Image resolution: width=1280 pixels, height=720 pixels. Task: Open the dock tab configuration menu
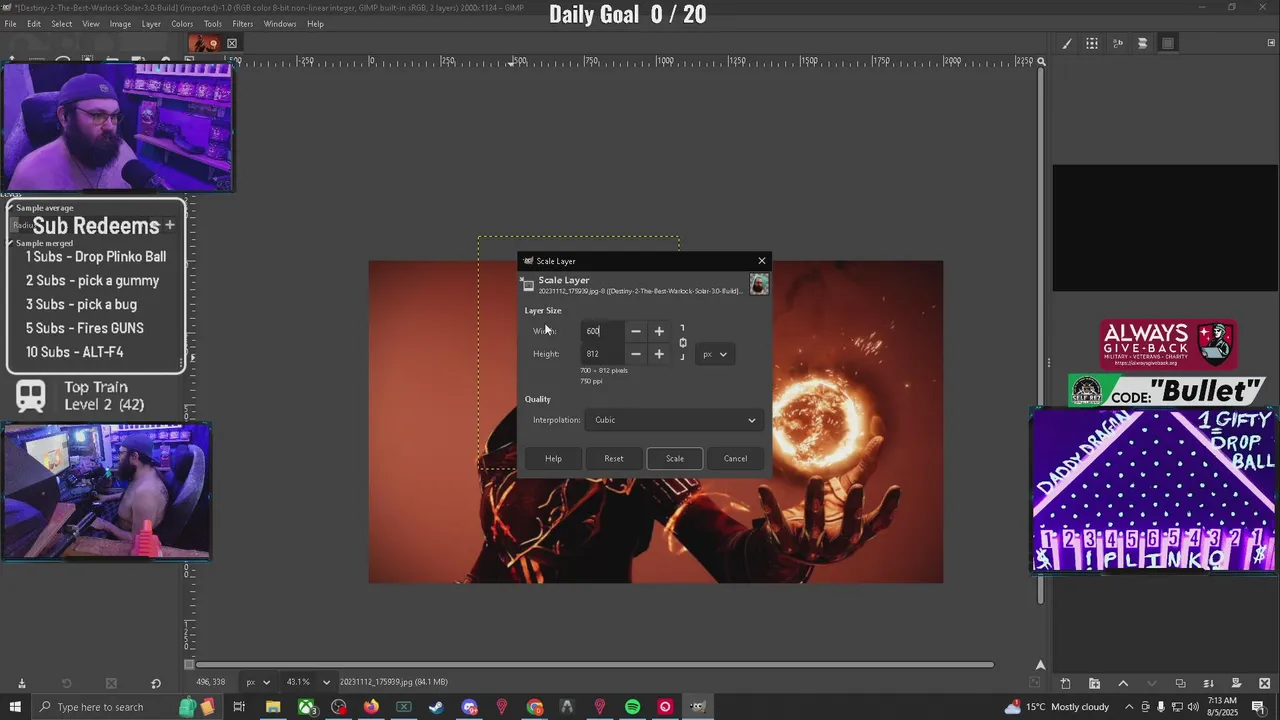[1271, 43]
